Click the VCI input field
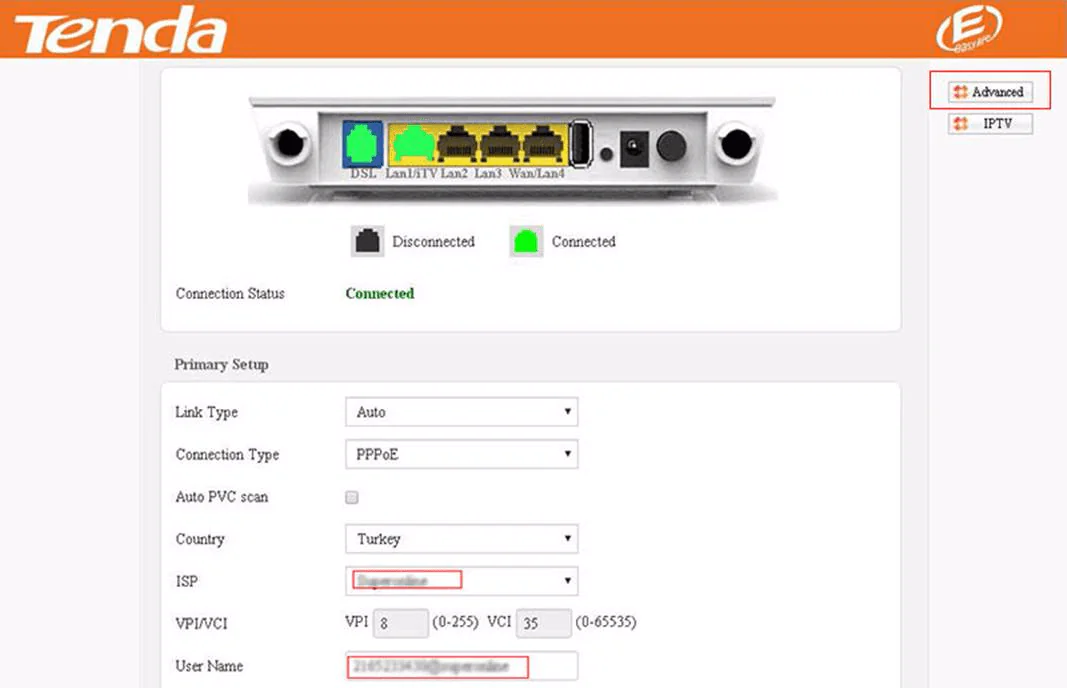This screenshot has width=1067, height=688. tap(544, 623)
